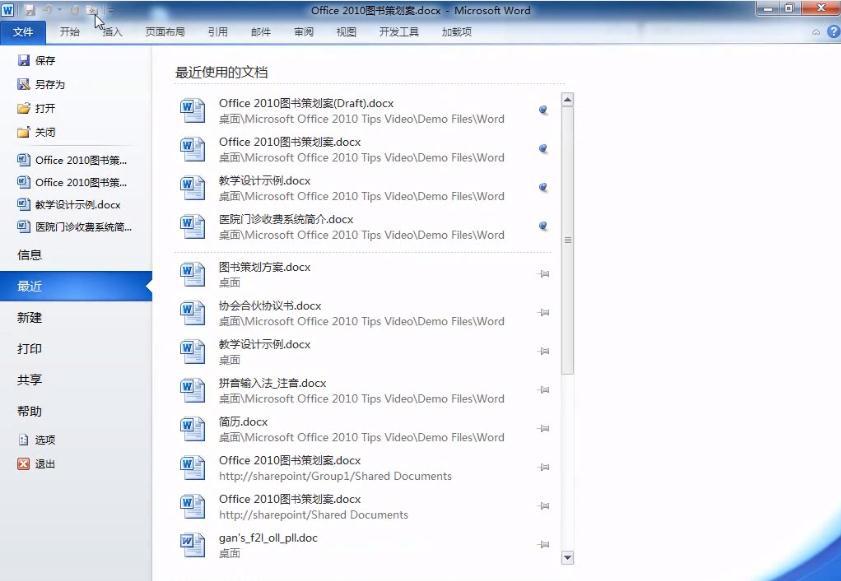Viewport: 841px width, 581px height.
Task: Switch to the 开始 (Home) tab
Action: click(x=69, y=32)
